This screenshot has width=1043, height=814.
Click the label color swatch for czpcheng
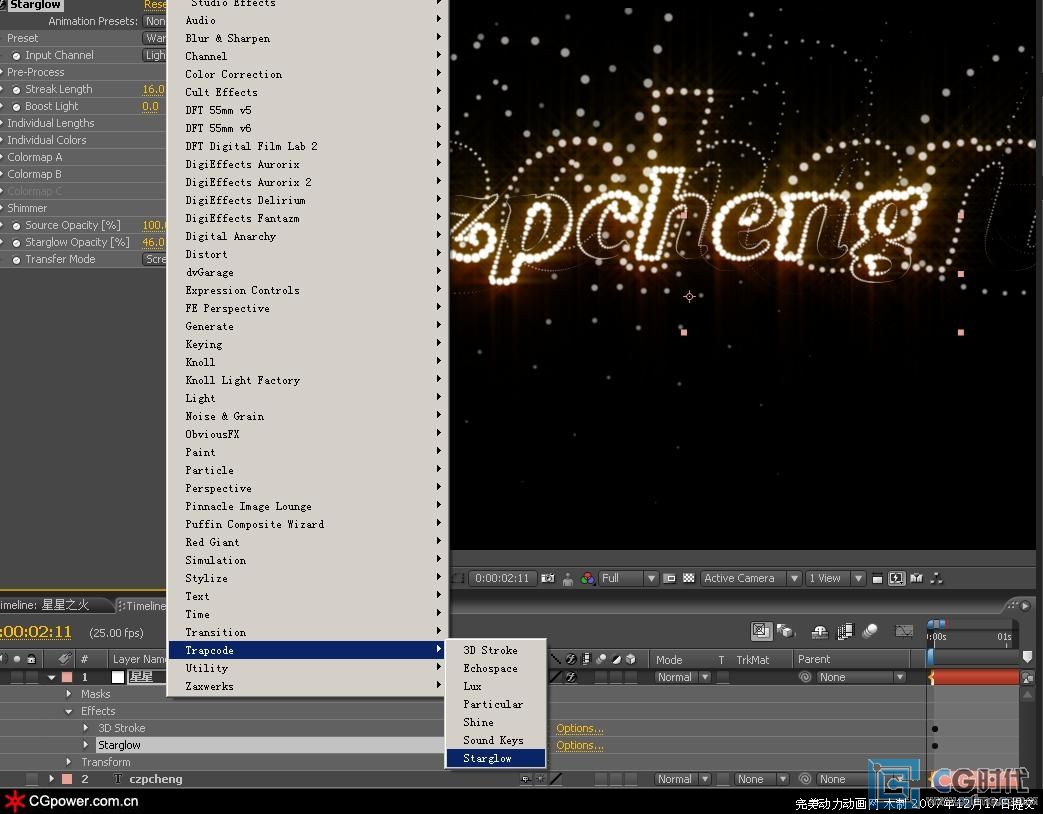pyautogui.click(x=67, y=779)
